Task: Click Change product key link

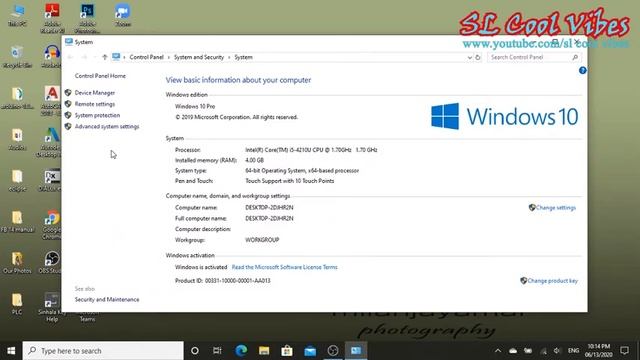Action: pos(552,281)
